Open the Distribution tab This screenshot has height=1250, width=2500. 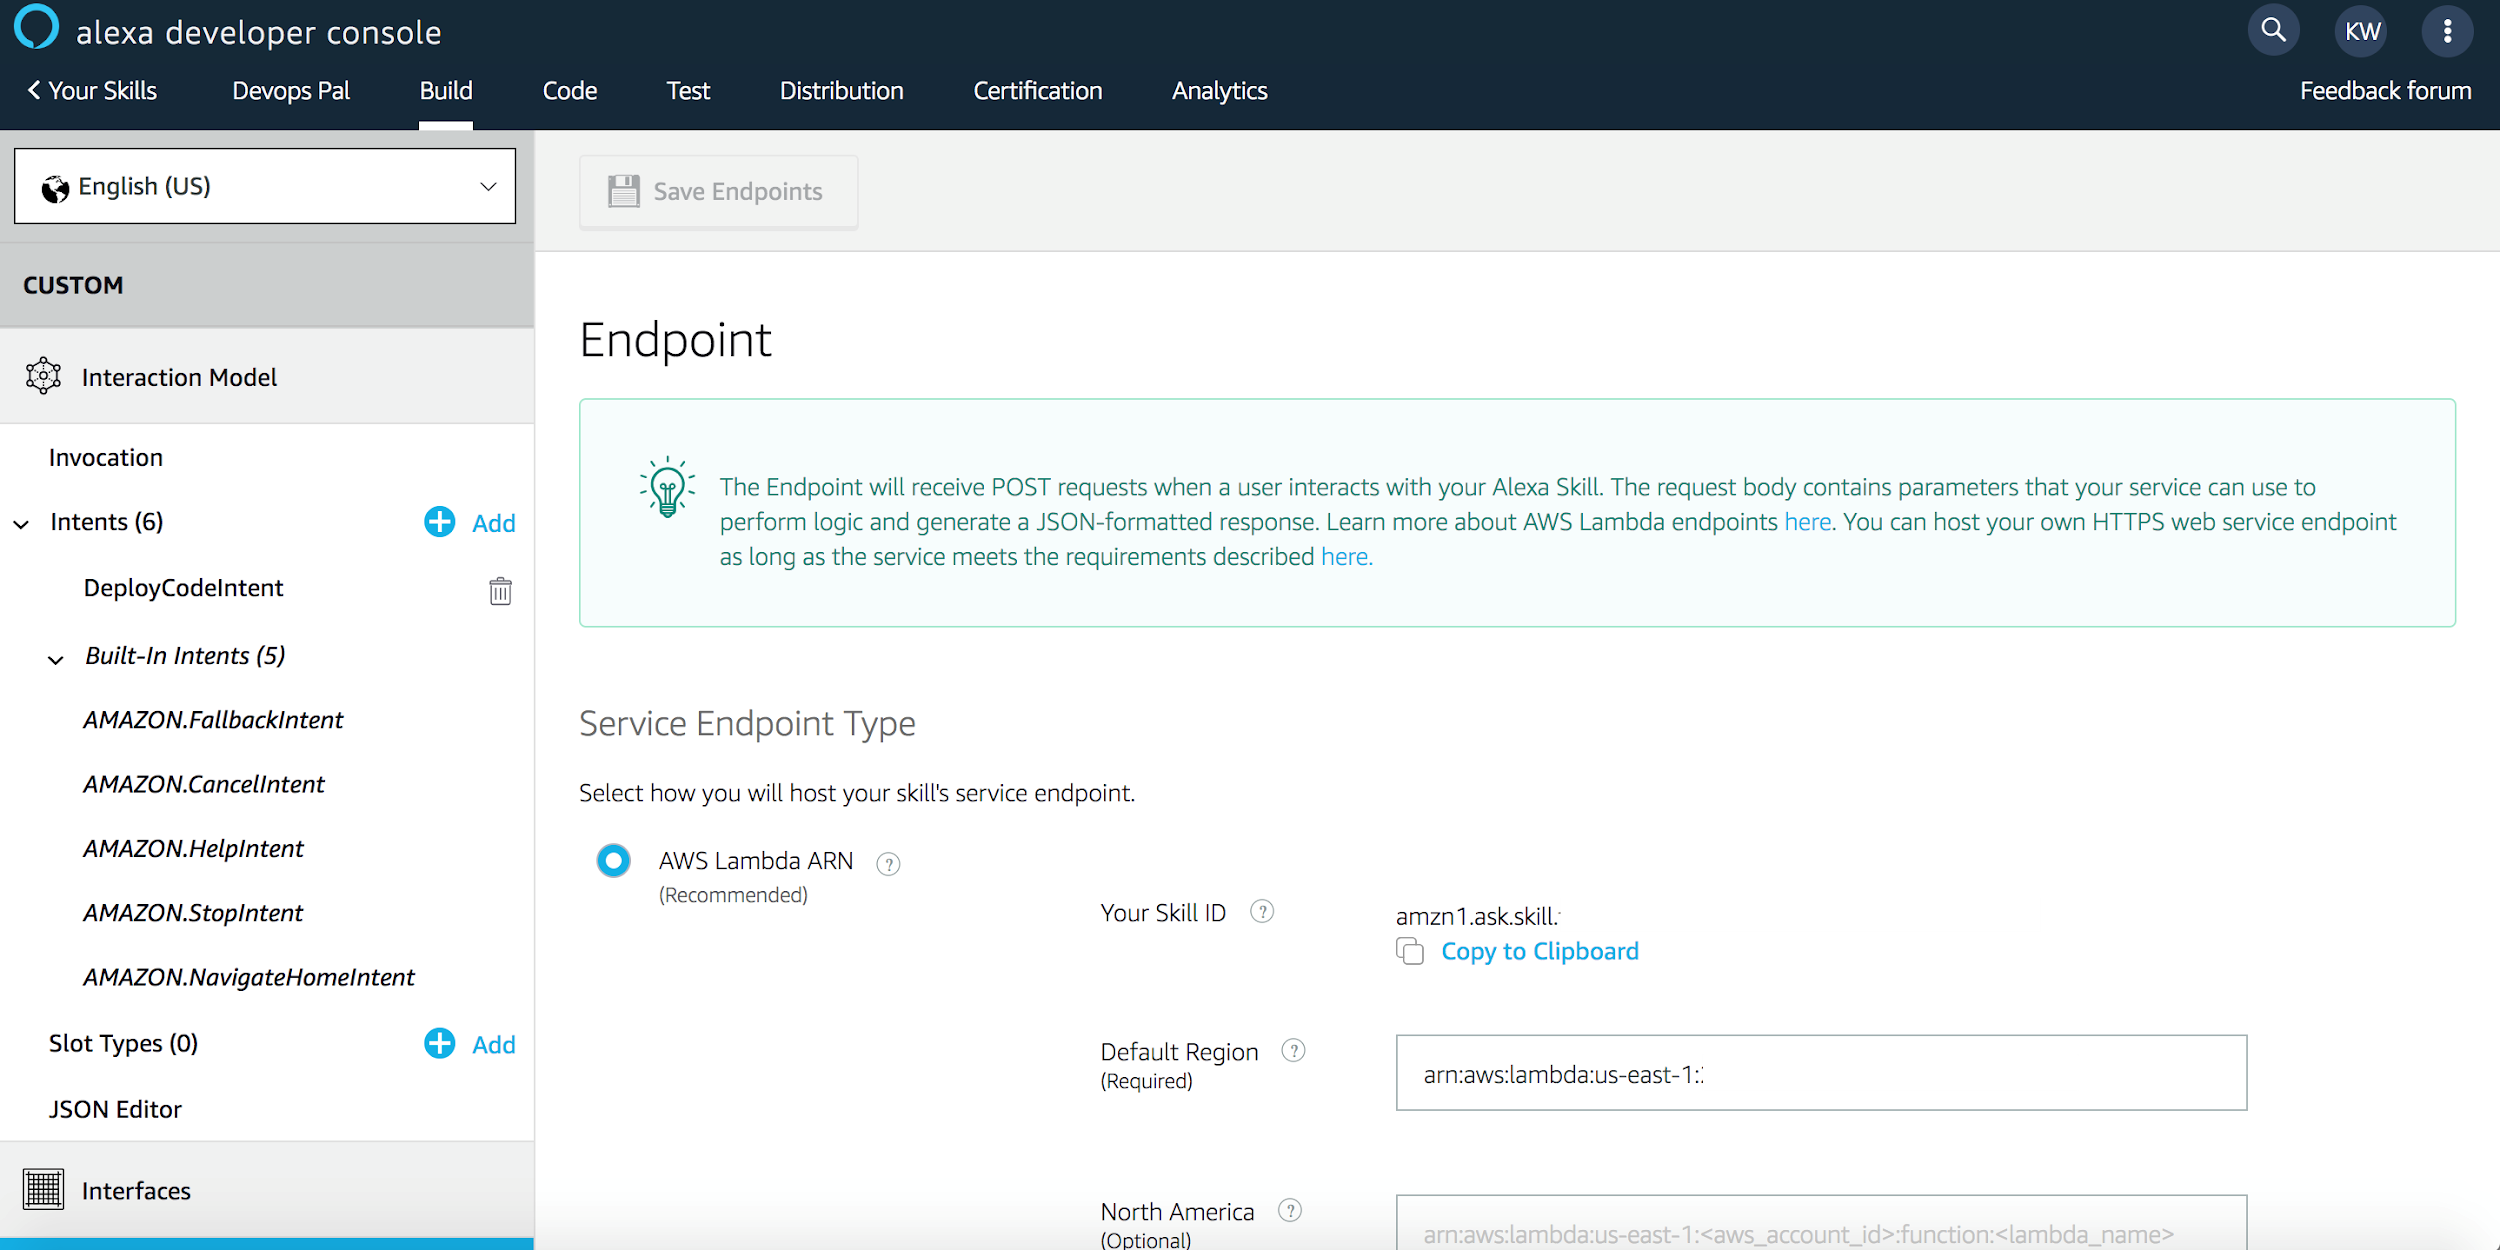pos(841,90)
